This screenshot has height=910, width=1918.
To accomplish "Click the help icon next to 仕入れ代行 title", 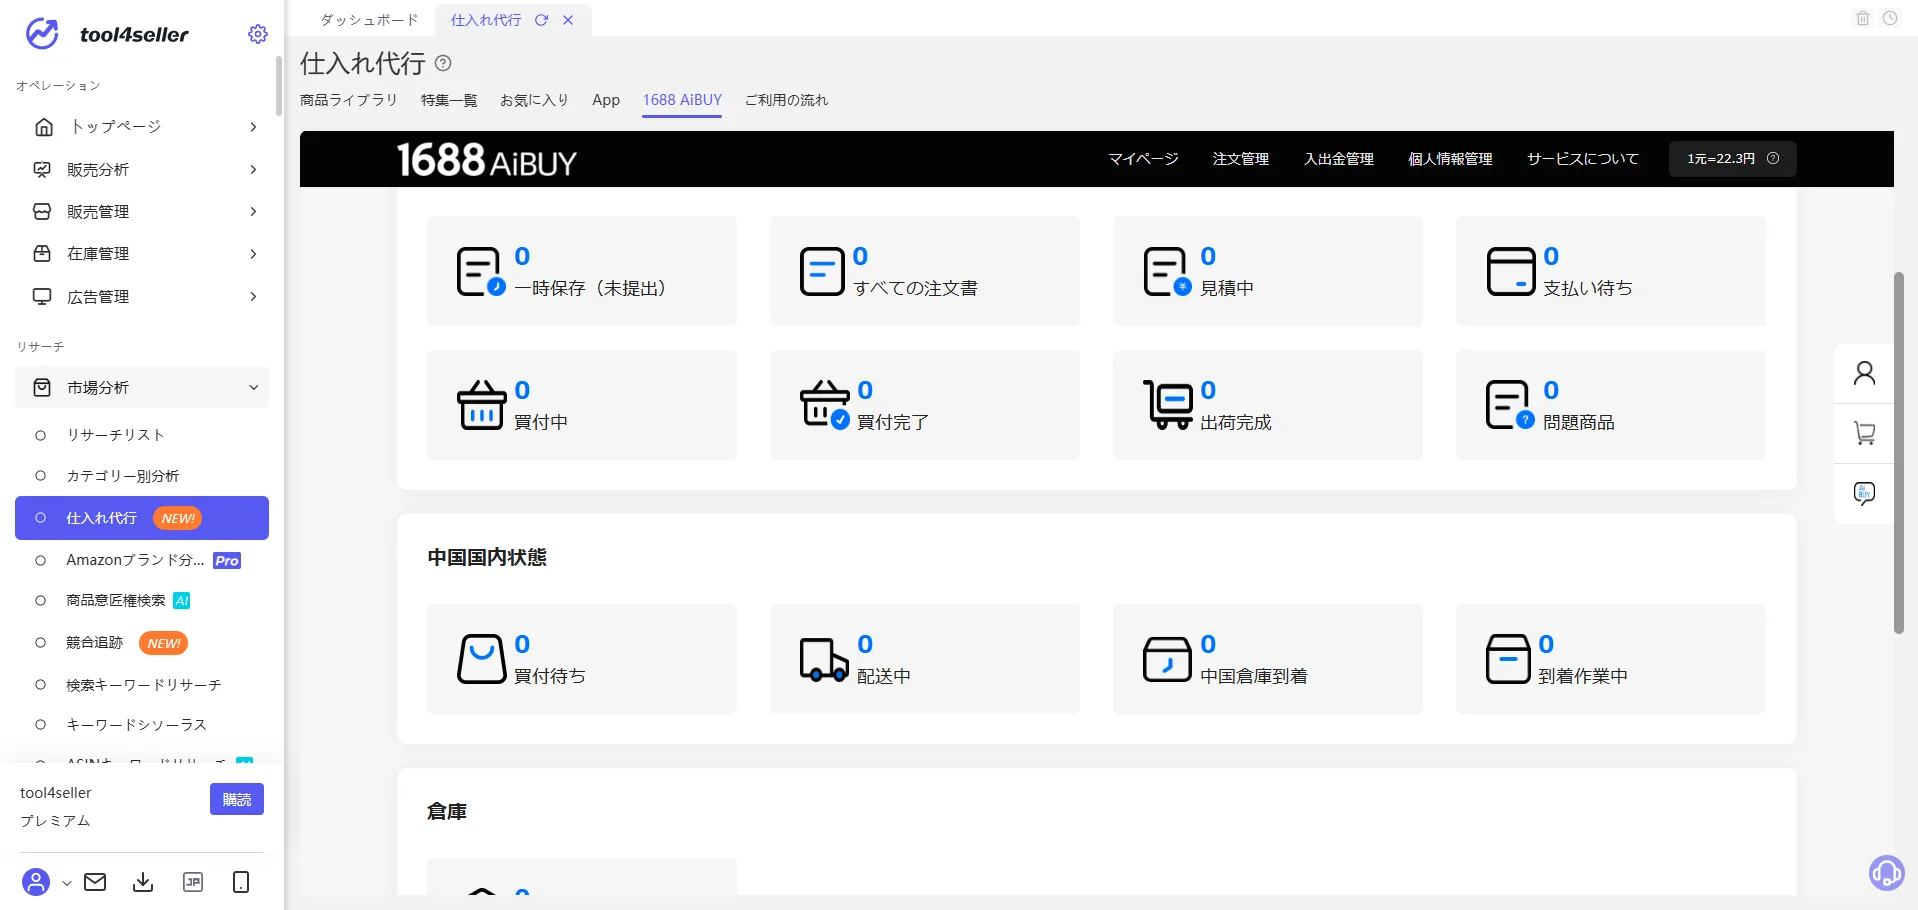I will click(x=443, y=63).
